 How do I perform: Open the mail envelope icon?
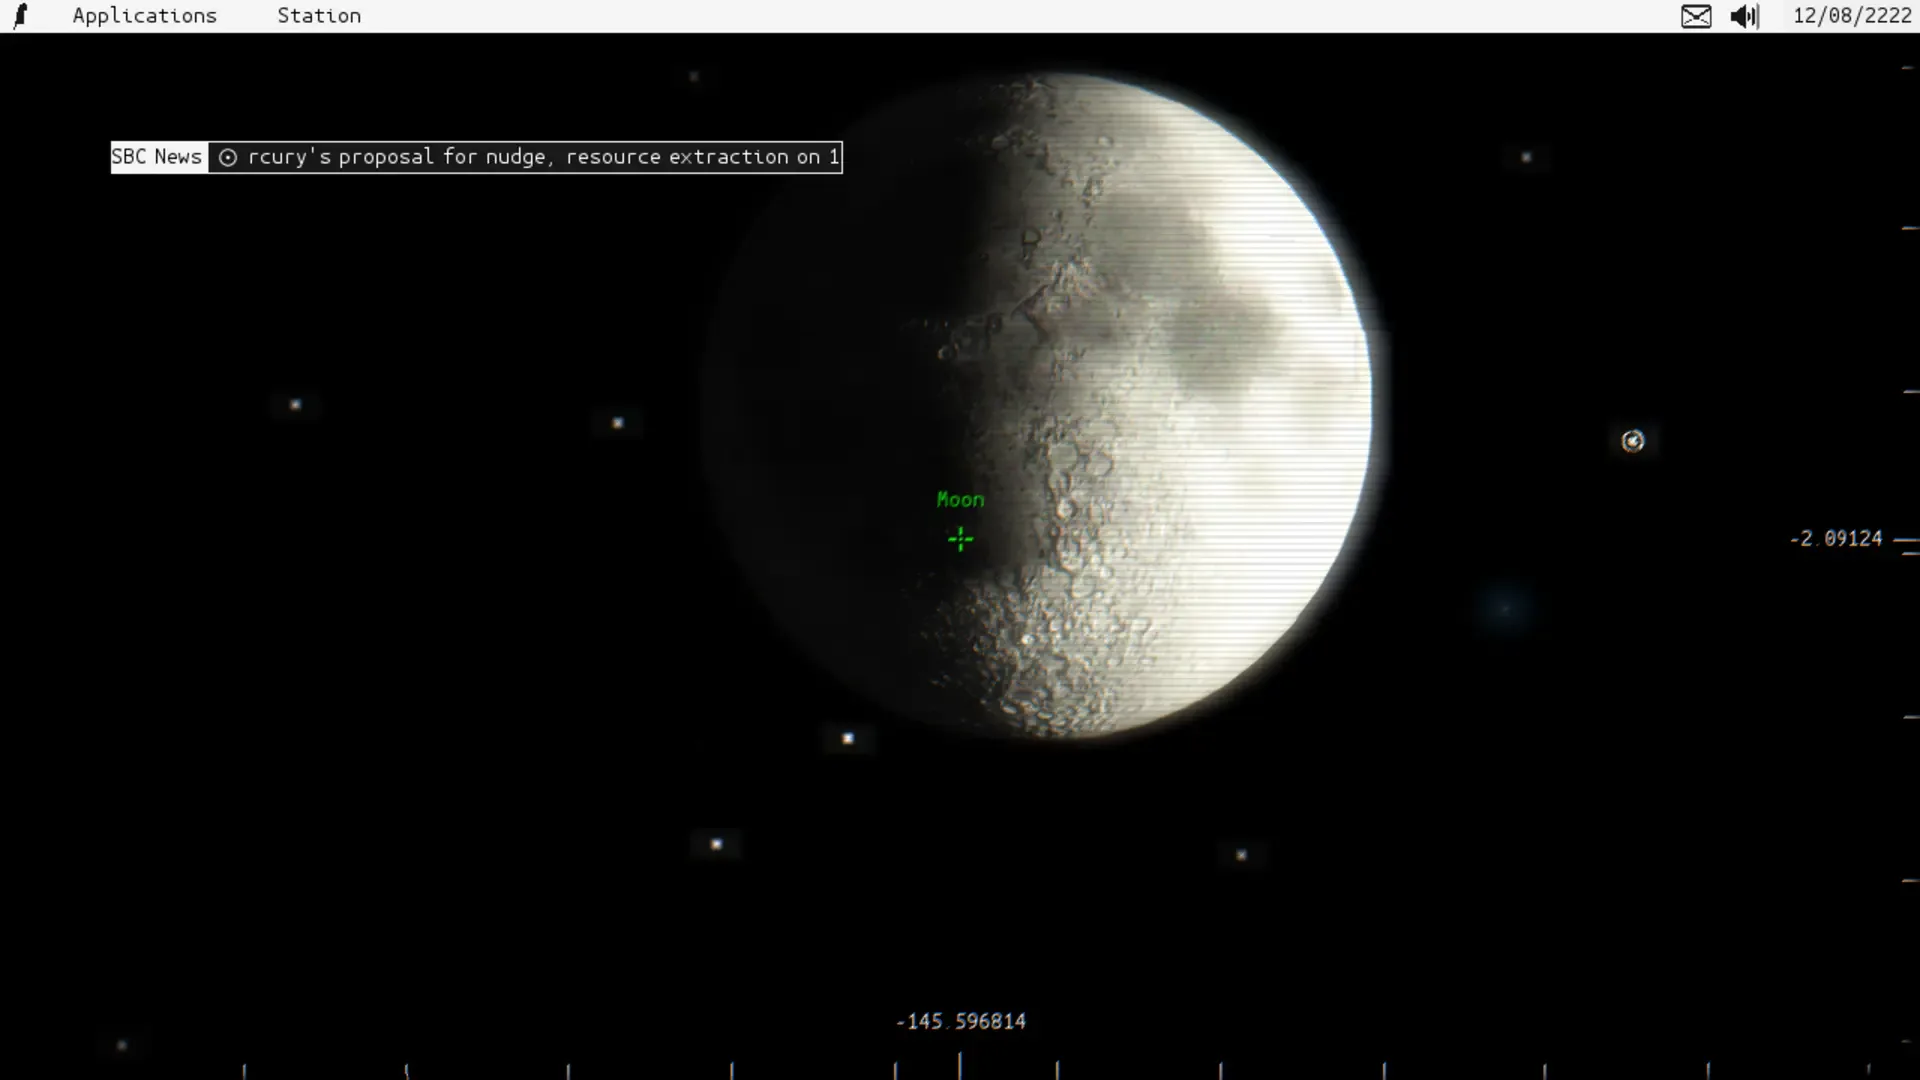(1696, 16)
